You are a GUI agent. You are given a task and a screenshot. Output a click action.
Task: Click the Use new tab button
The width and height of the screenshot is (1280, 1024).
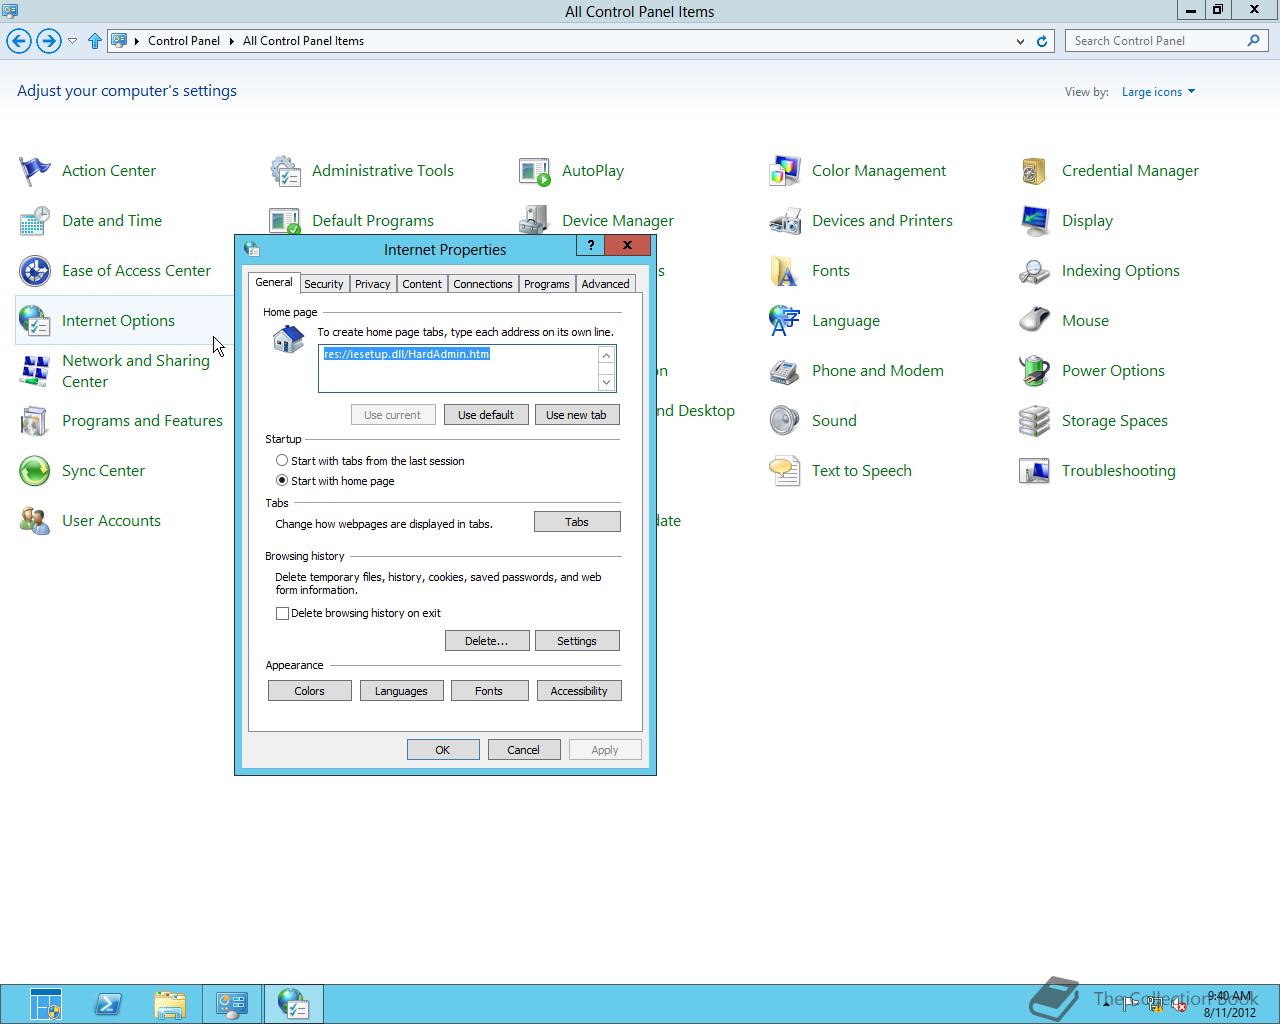click(x=577, y=415)
